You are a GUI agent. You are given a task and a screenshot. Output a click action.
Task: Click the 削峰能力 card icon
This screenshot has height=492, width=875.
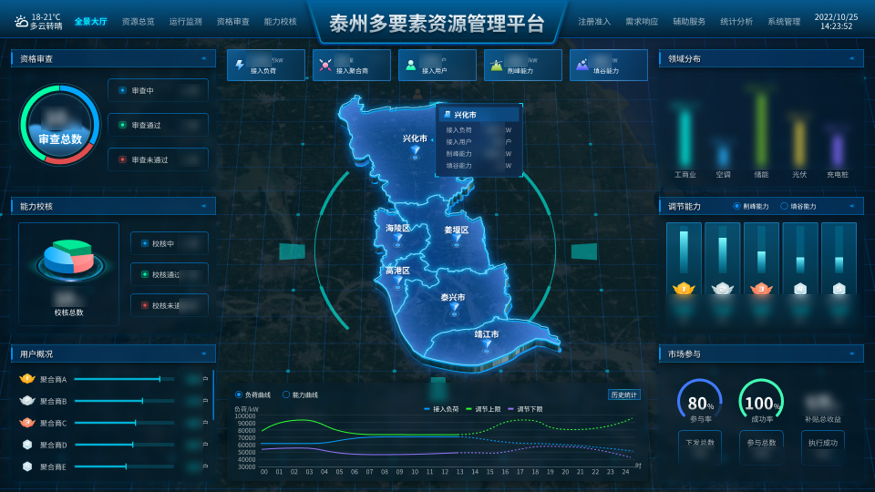497,66
